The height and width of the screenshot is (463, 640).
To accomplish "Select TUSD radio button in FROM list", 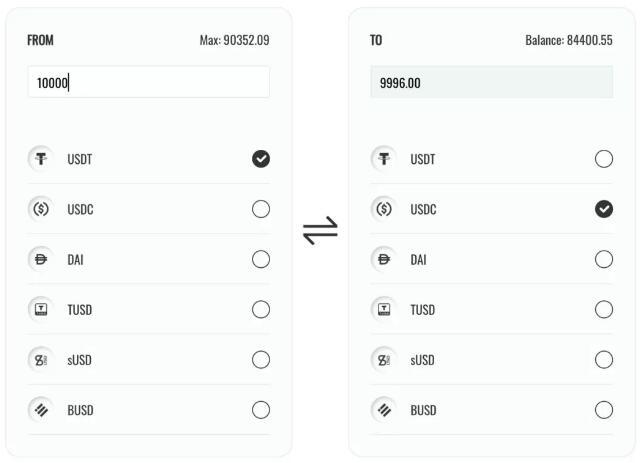I will (261, 309).
